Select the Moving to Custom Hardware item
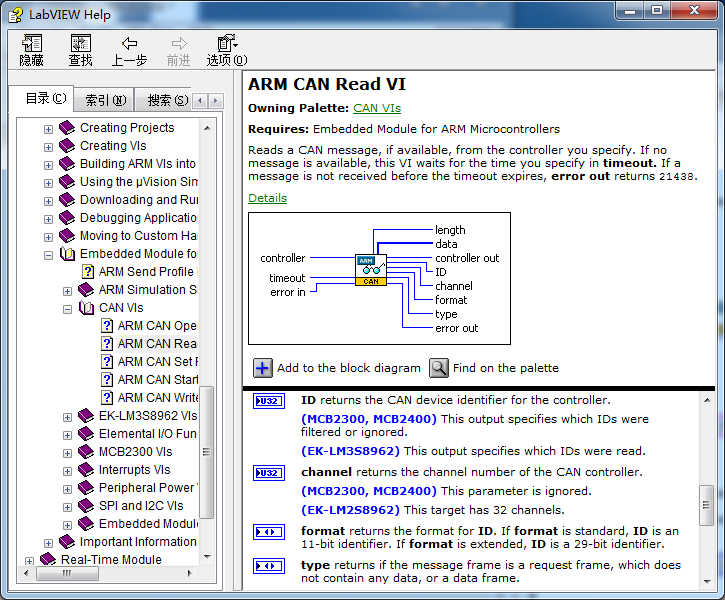725x600 pixels. coord(138,236)
